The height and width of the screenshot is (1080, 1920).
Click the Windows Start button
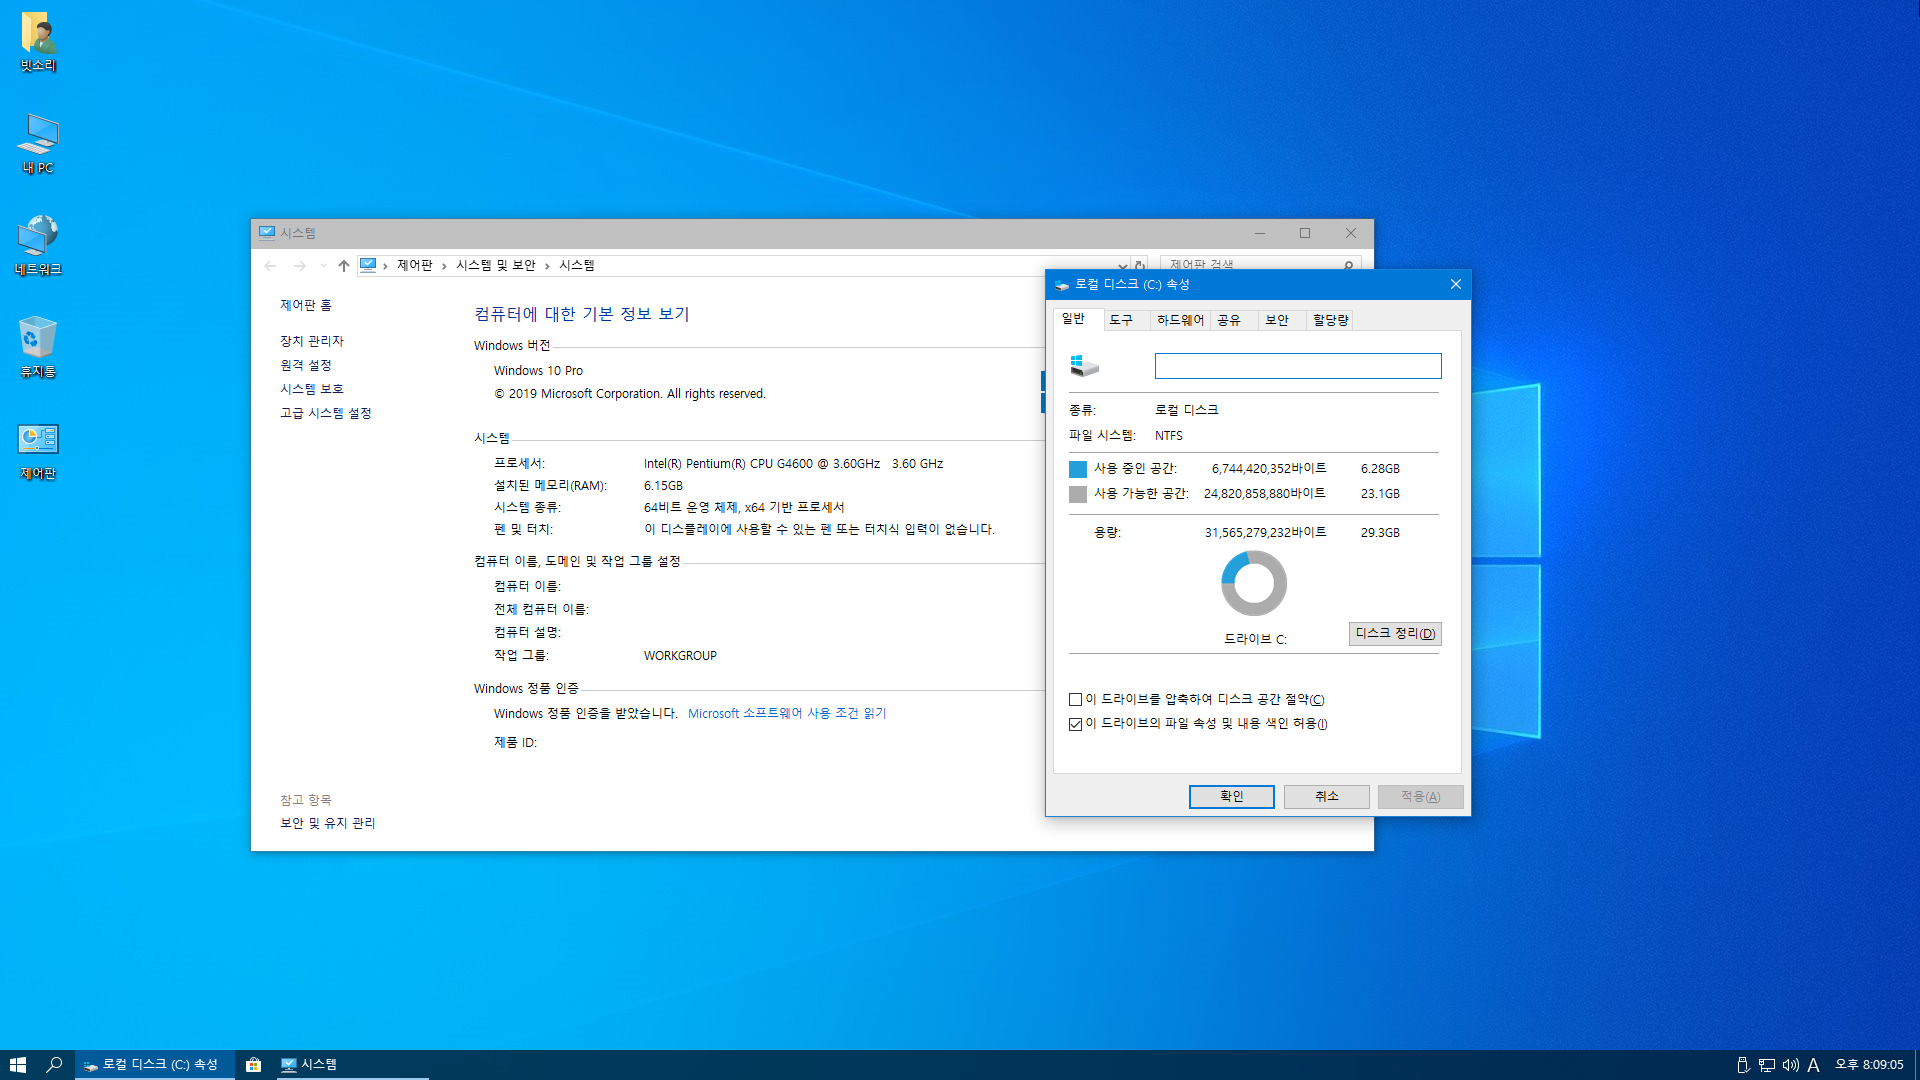point(17,1065)
